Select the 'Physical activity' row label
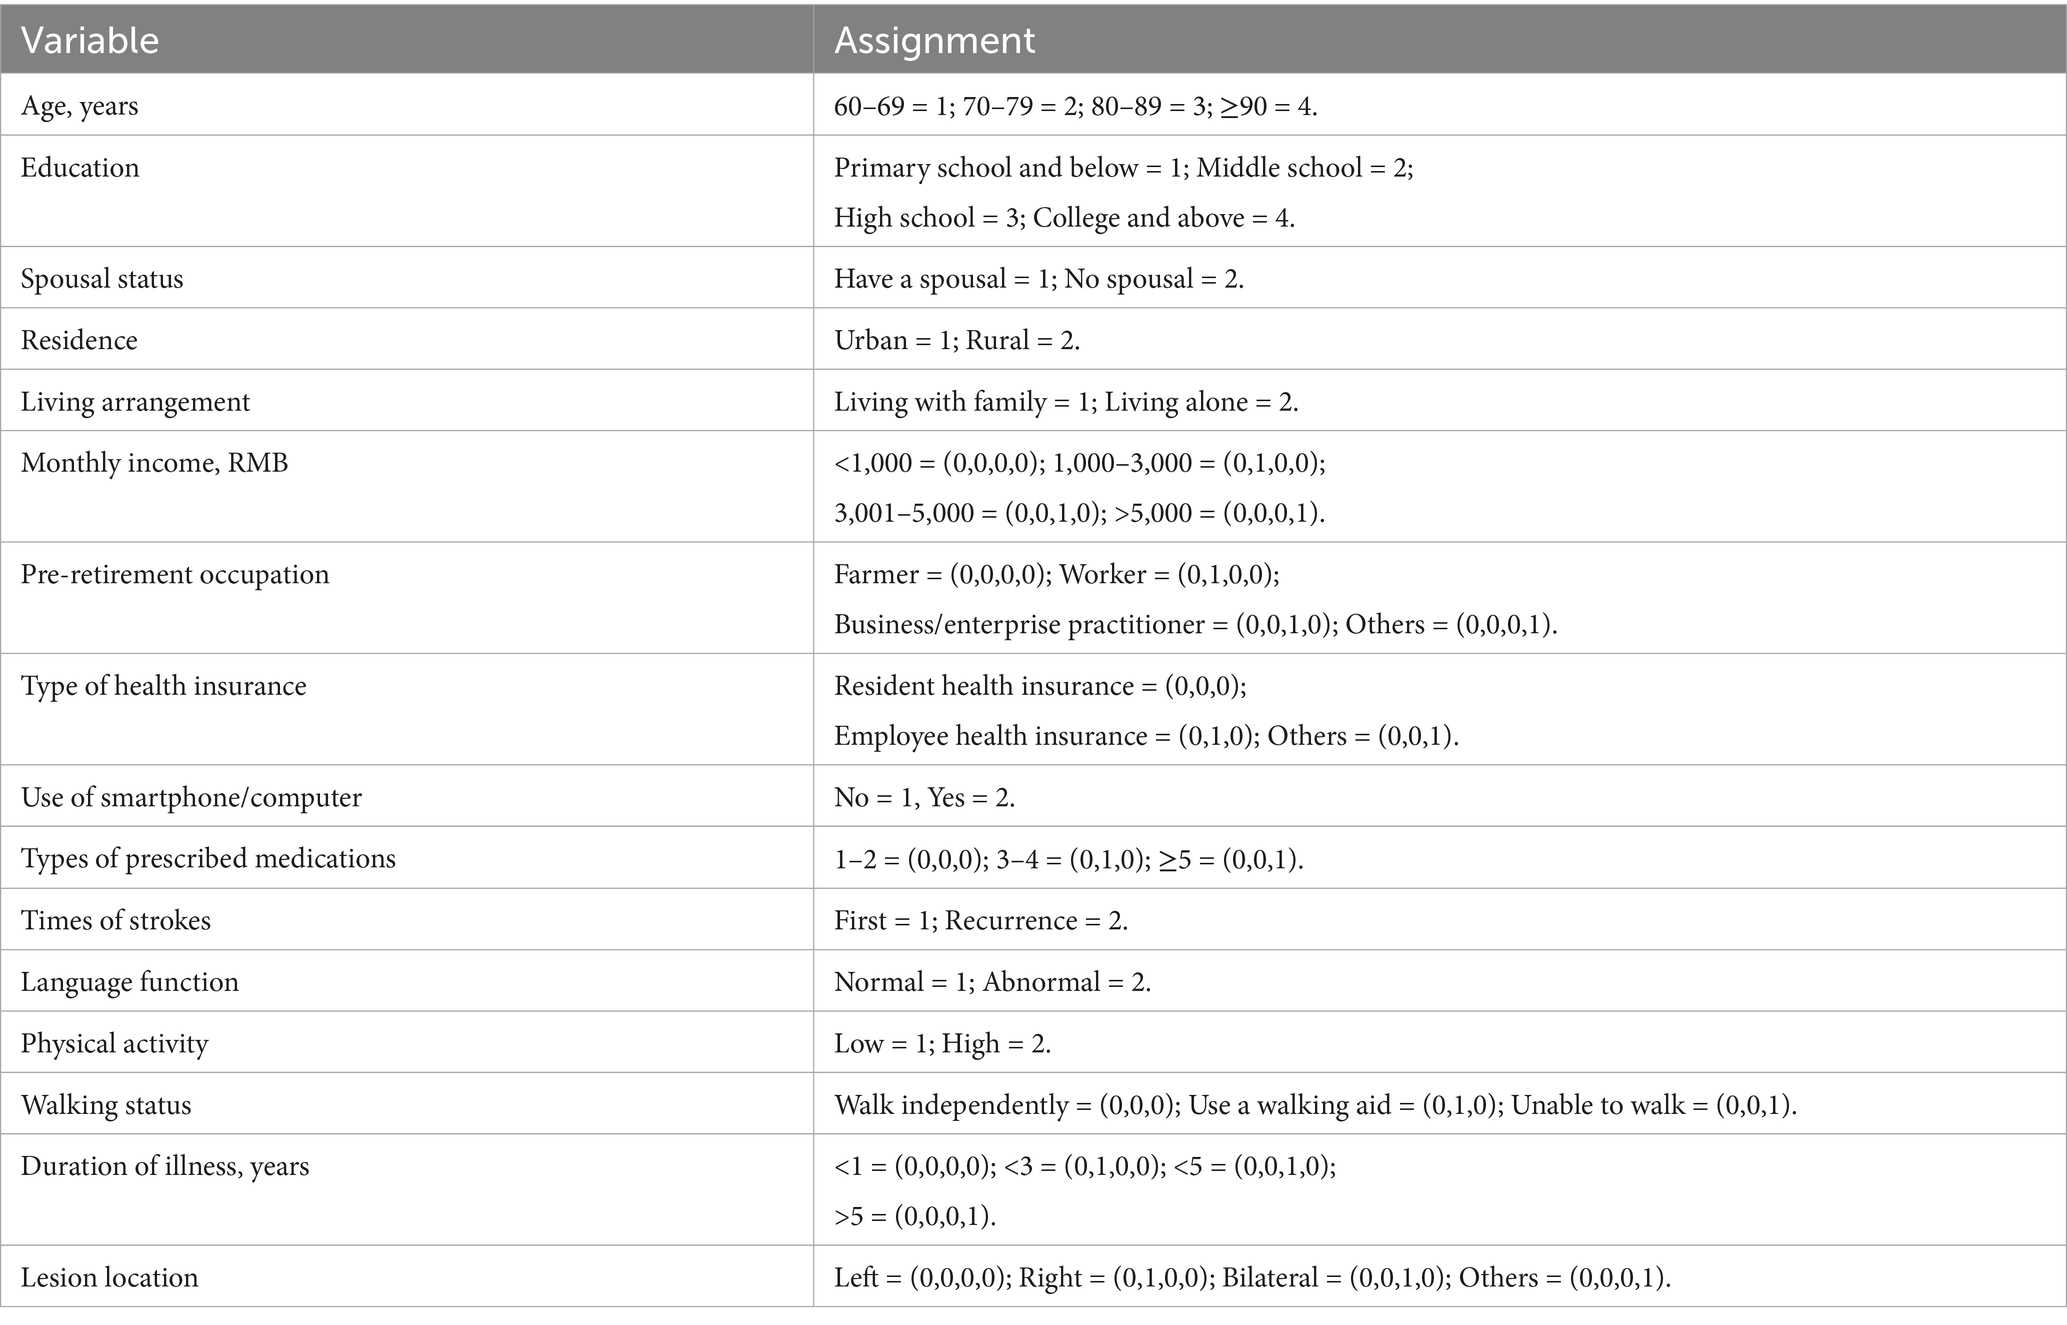 pyautogui.click(x=115, y=1043)
